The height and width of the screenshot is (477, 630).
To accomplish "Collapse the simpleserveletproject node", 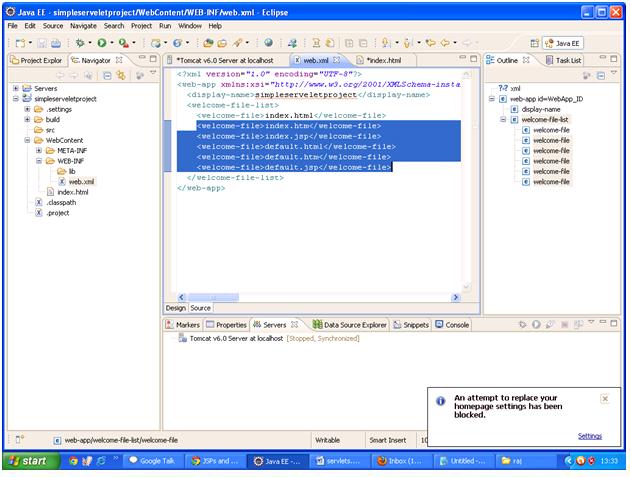I will click(x=16, y=98).
